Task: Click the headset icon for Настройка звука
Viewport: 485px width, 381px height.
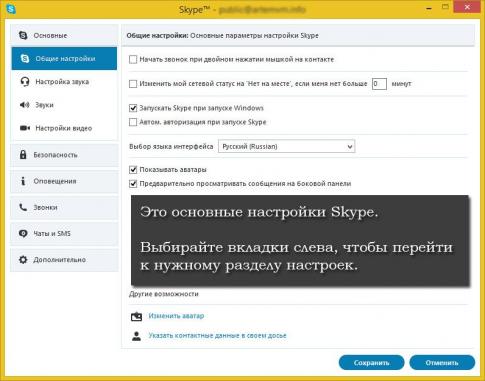Action: (25, 82)
